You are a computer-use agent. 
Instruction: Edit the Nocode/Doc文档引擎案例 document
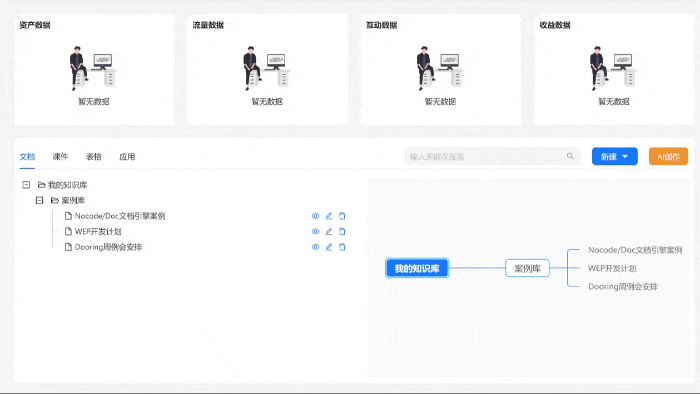pyautogui.click(x=329, y=216)
